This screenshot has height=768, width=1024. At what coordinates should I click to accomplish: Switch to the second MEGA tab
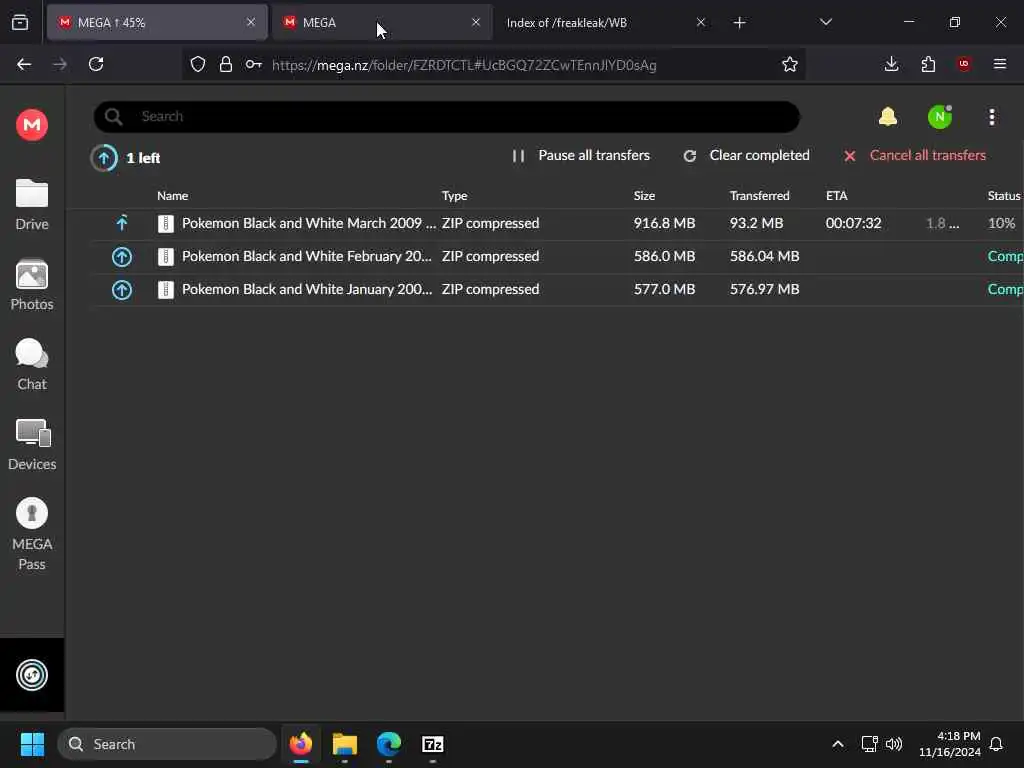382,23
